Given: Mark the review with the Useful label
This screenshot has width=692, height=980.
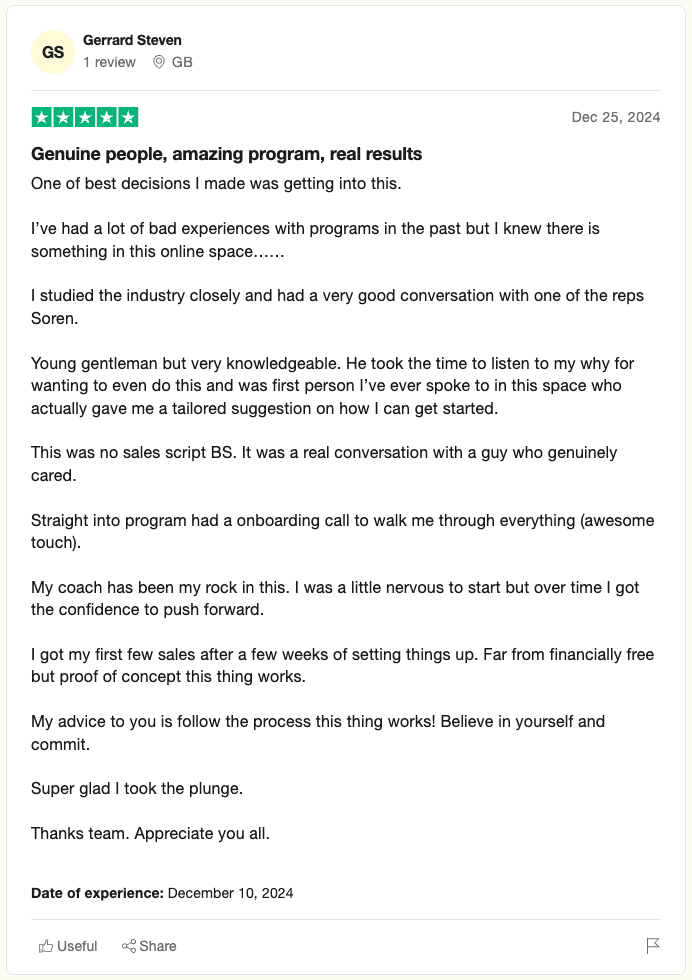Looking at the screenshot, I should tap(77, 946).
